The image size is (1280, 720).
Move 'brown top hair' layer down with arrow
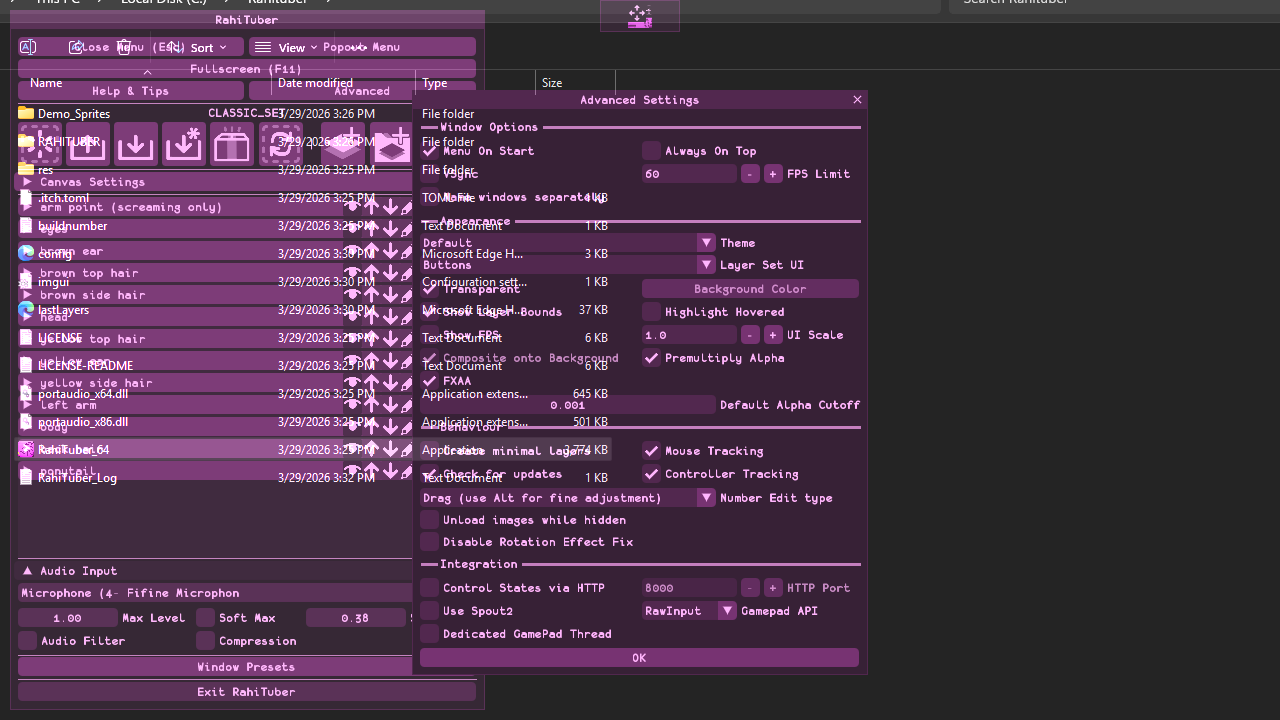coord(390,273)
